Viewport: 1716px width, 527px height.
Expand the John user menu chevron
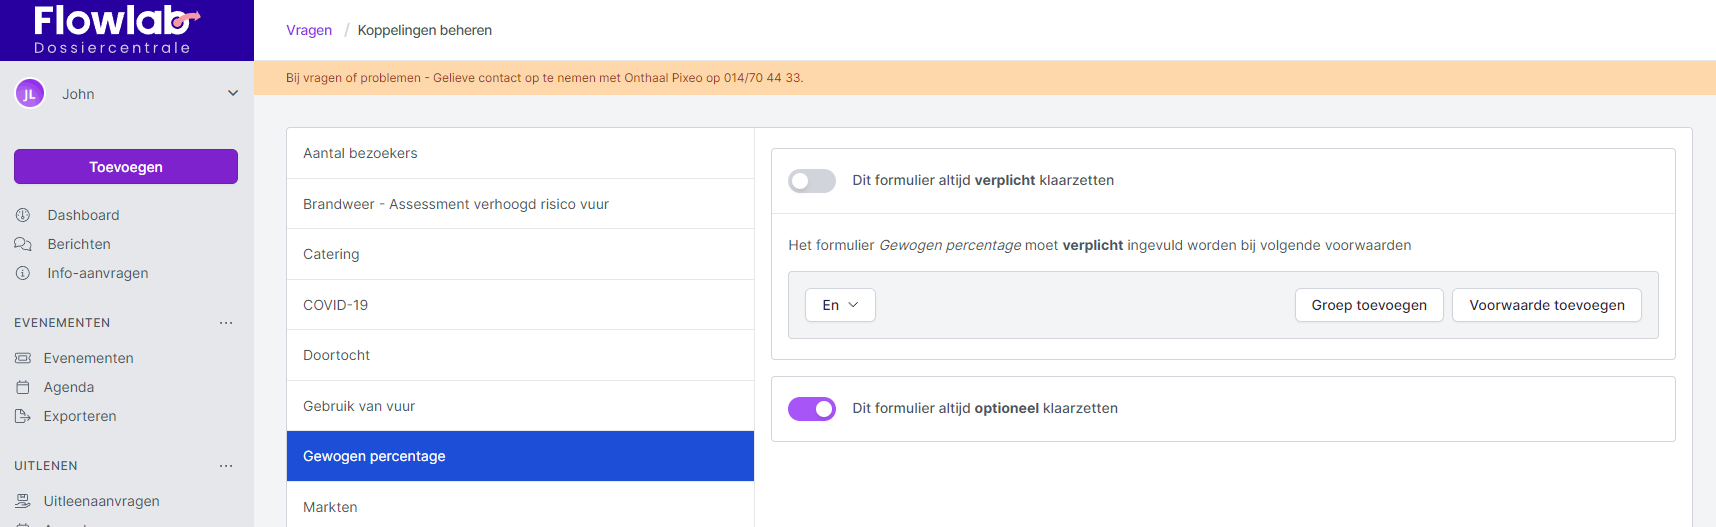pos(233,93)
